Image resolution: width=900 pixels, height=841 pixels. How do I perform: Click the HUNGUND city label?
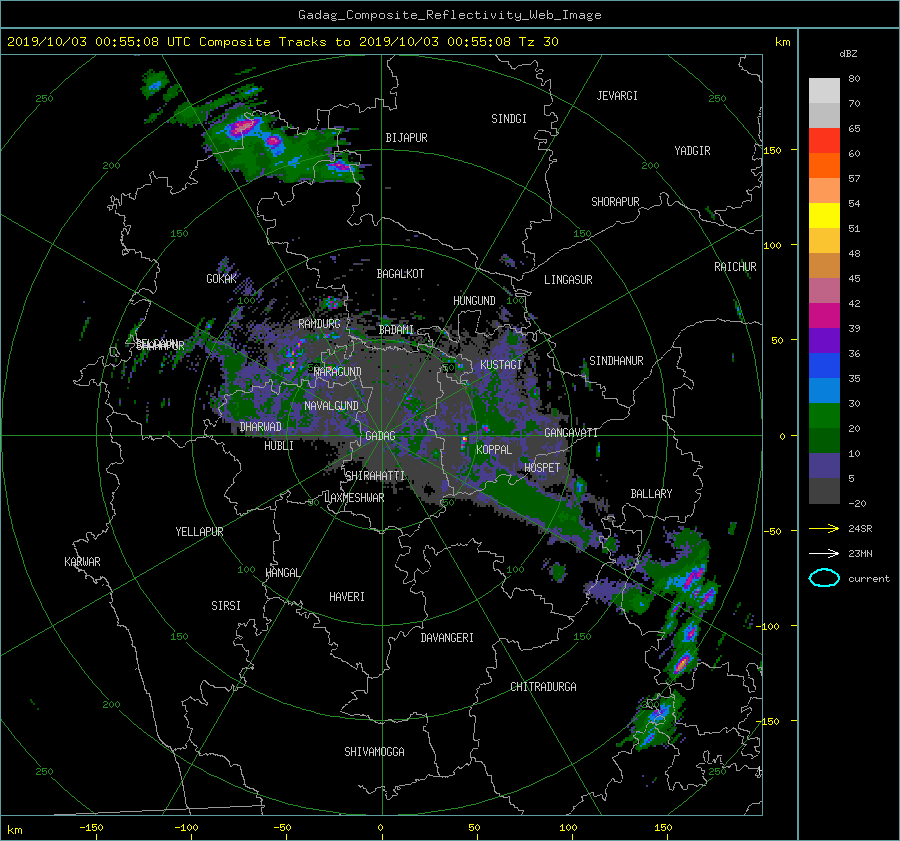point(474,301)
